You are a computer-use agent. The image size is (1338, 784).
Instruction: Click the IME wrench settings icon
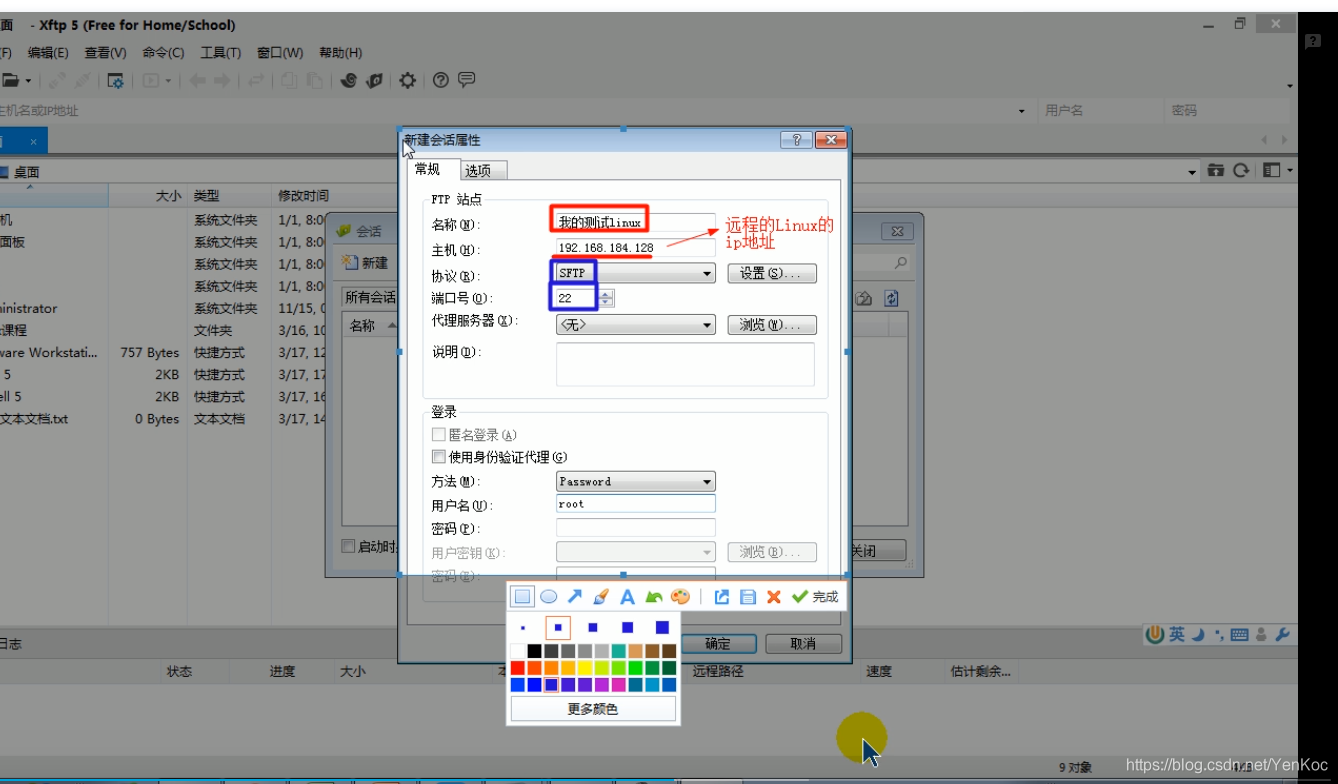(x=1283, y=635)
